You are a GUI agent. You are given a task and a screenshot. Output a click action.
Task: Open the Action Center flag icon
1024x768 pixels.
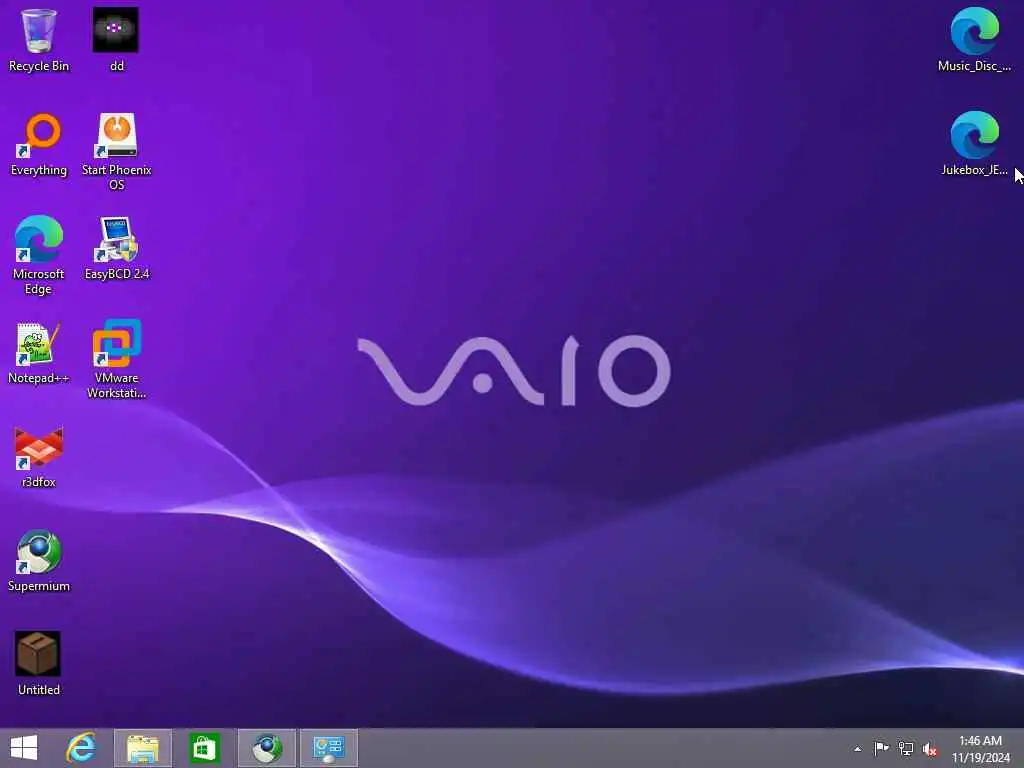click(881, 748)
